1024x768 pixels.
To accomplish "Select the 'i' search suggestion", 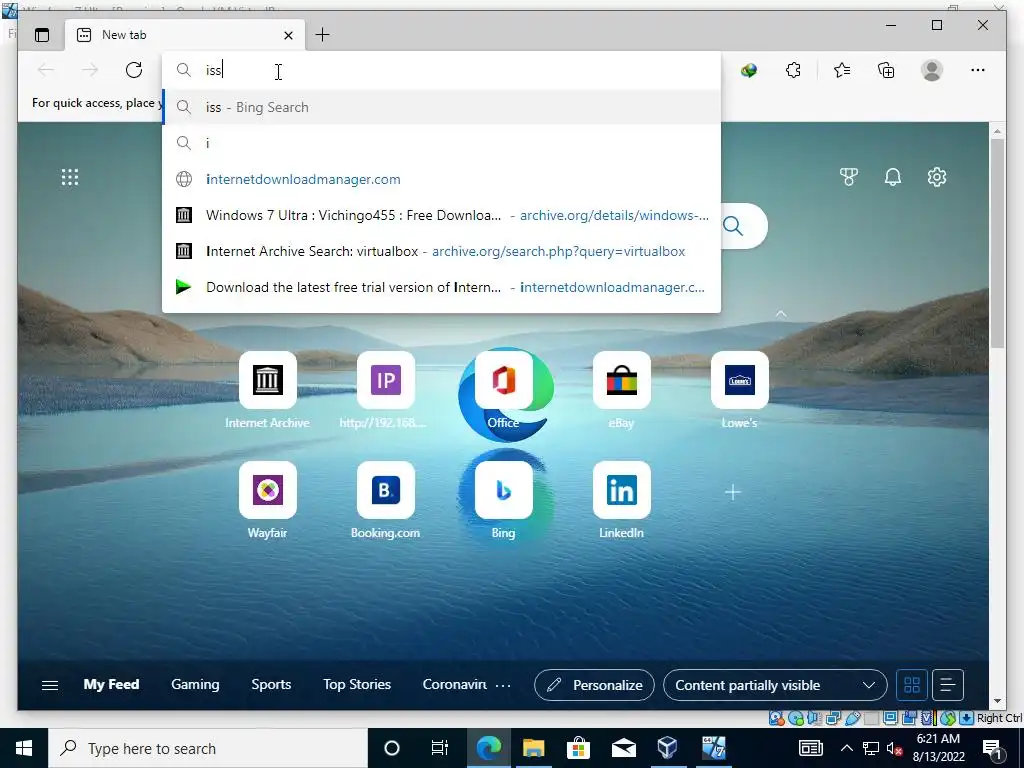I will point(441,143).
